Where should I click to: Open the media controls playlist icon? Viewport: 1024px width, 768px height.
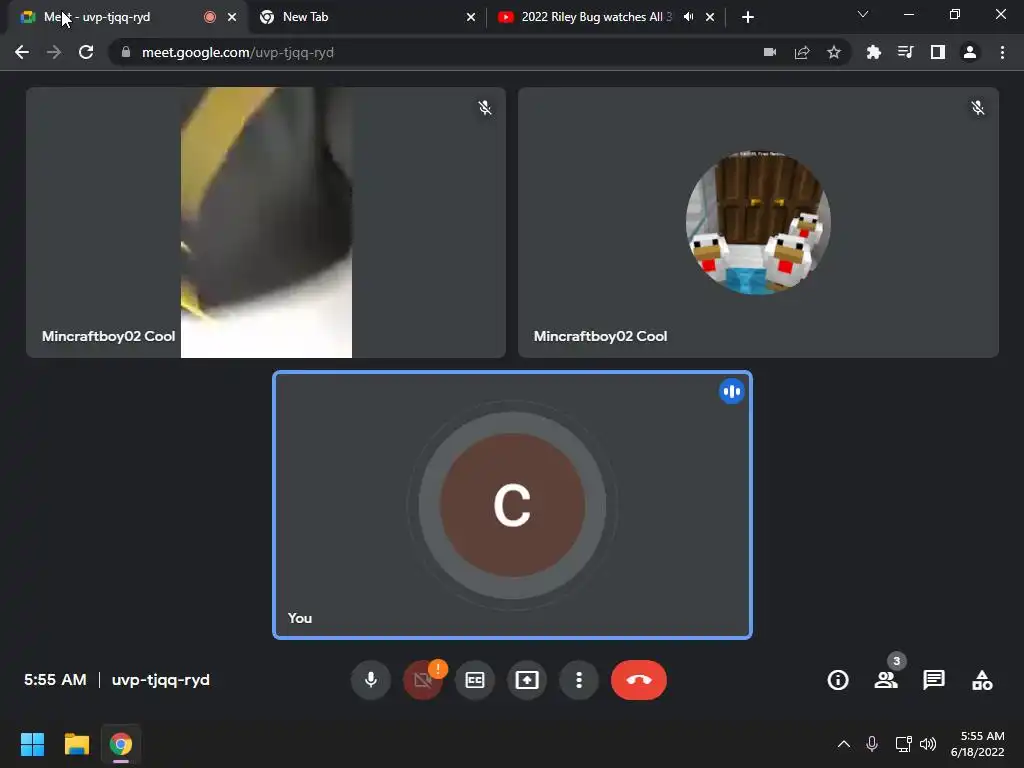(905, 52)
